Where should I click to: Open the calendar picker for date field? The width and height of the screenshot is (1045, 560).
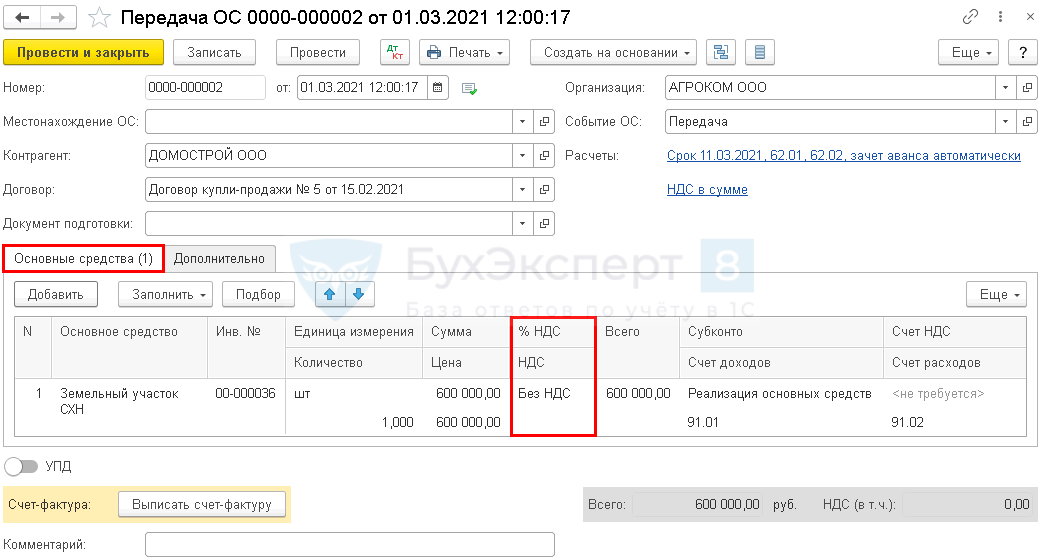coord(438,88)
